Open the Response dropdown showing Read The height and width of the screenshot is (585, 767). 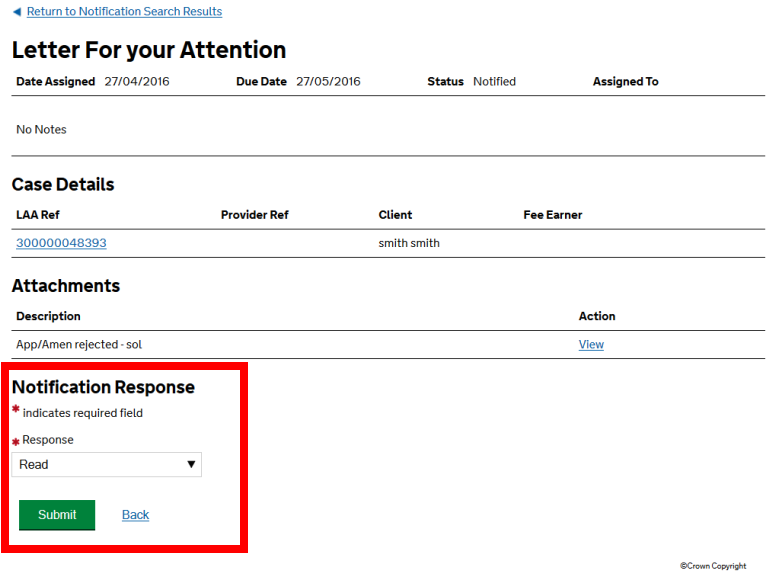(x=105, y=464)
